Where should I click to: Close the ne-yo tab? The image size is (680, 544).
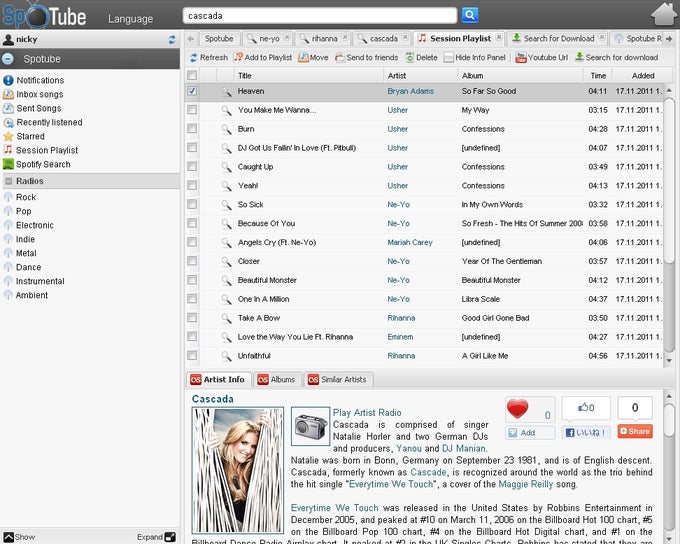(287, 37)
